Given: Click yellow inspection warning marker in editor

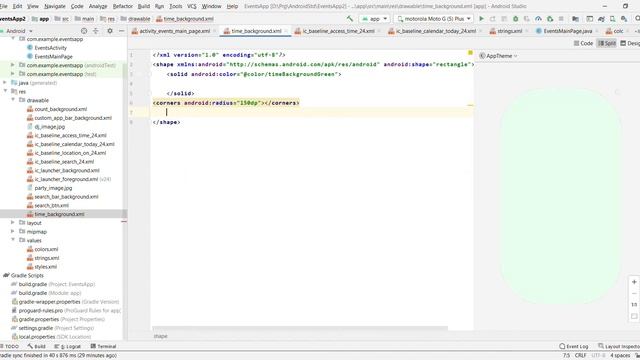Looking at the screenshot, I should (470, 53).
